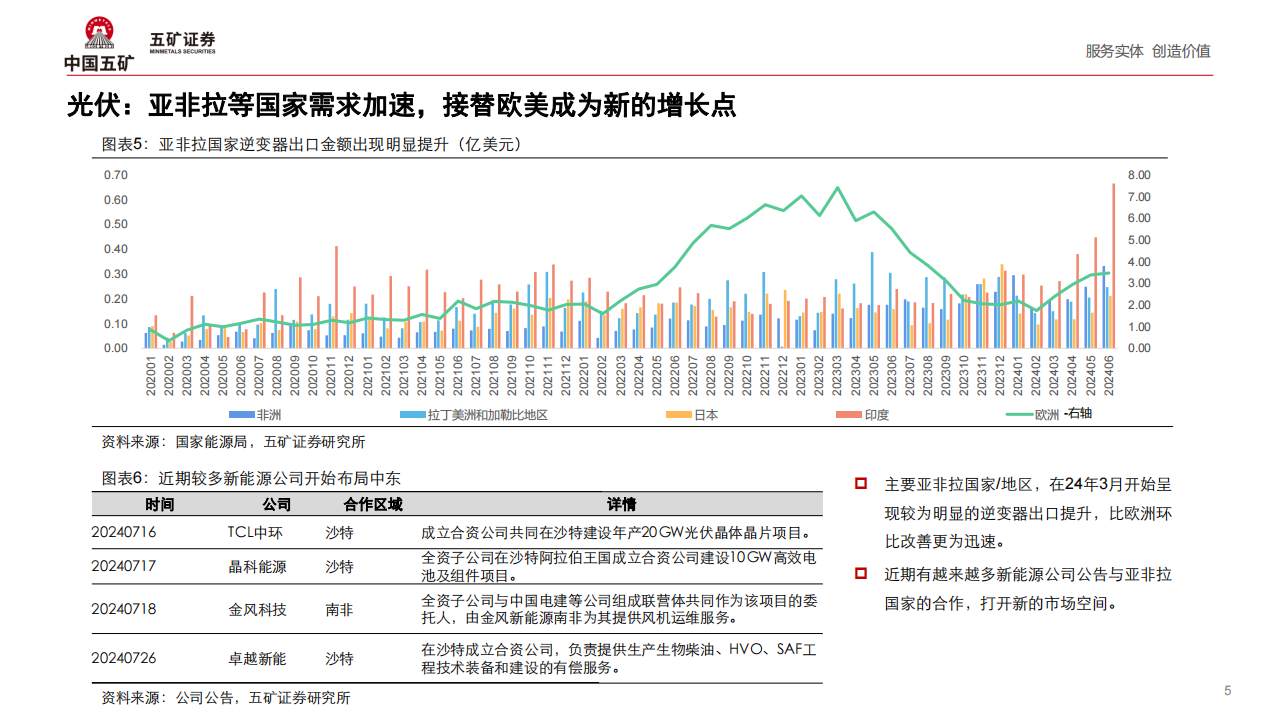Click the right axis value 8.00
The image size is (1280, 720).
point(1139,175)
